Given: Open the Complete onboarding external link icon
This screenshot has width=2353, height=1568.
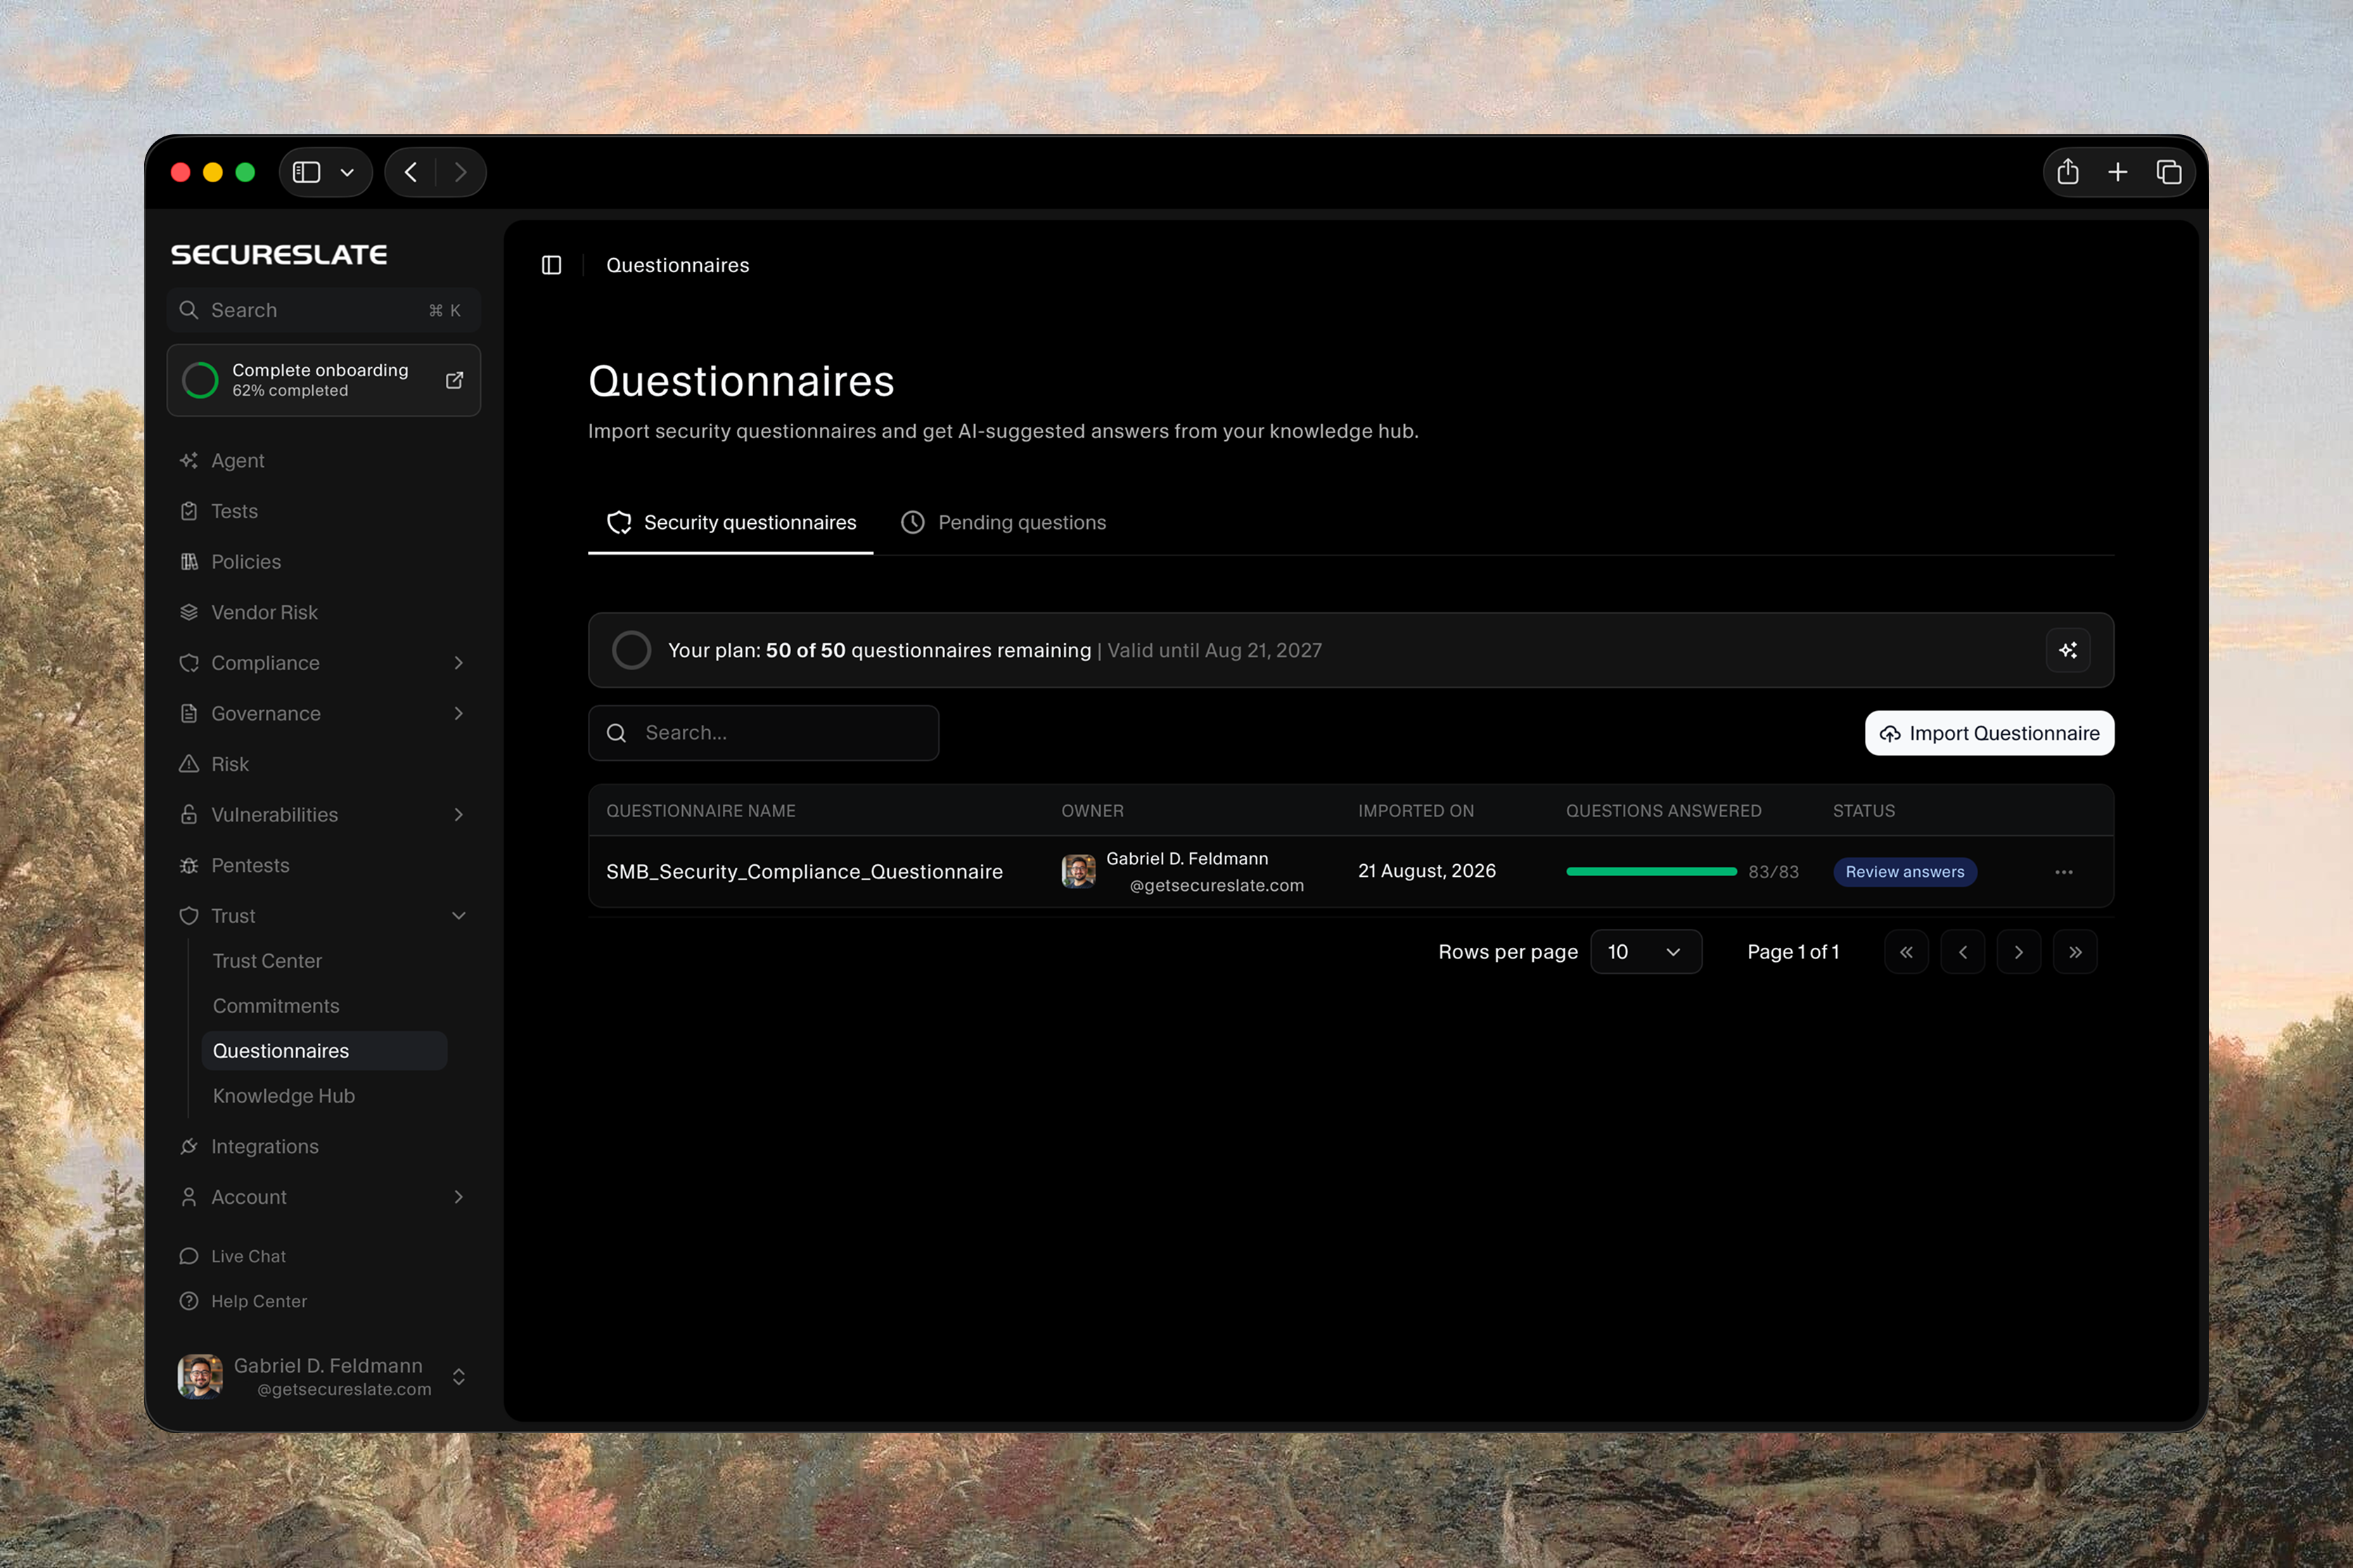Looking at the screenshot, I should (x=454, y=380).
